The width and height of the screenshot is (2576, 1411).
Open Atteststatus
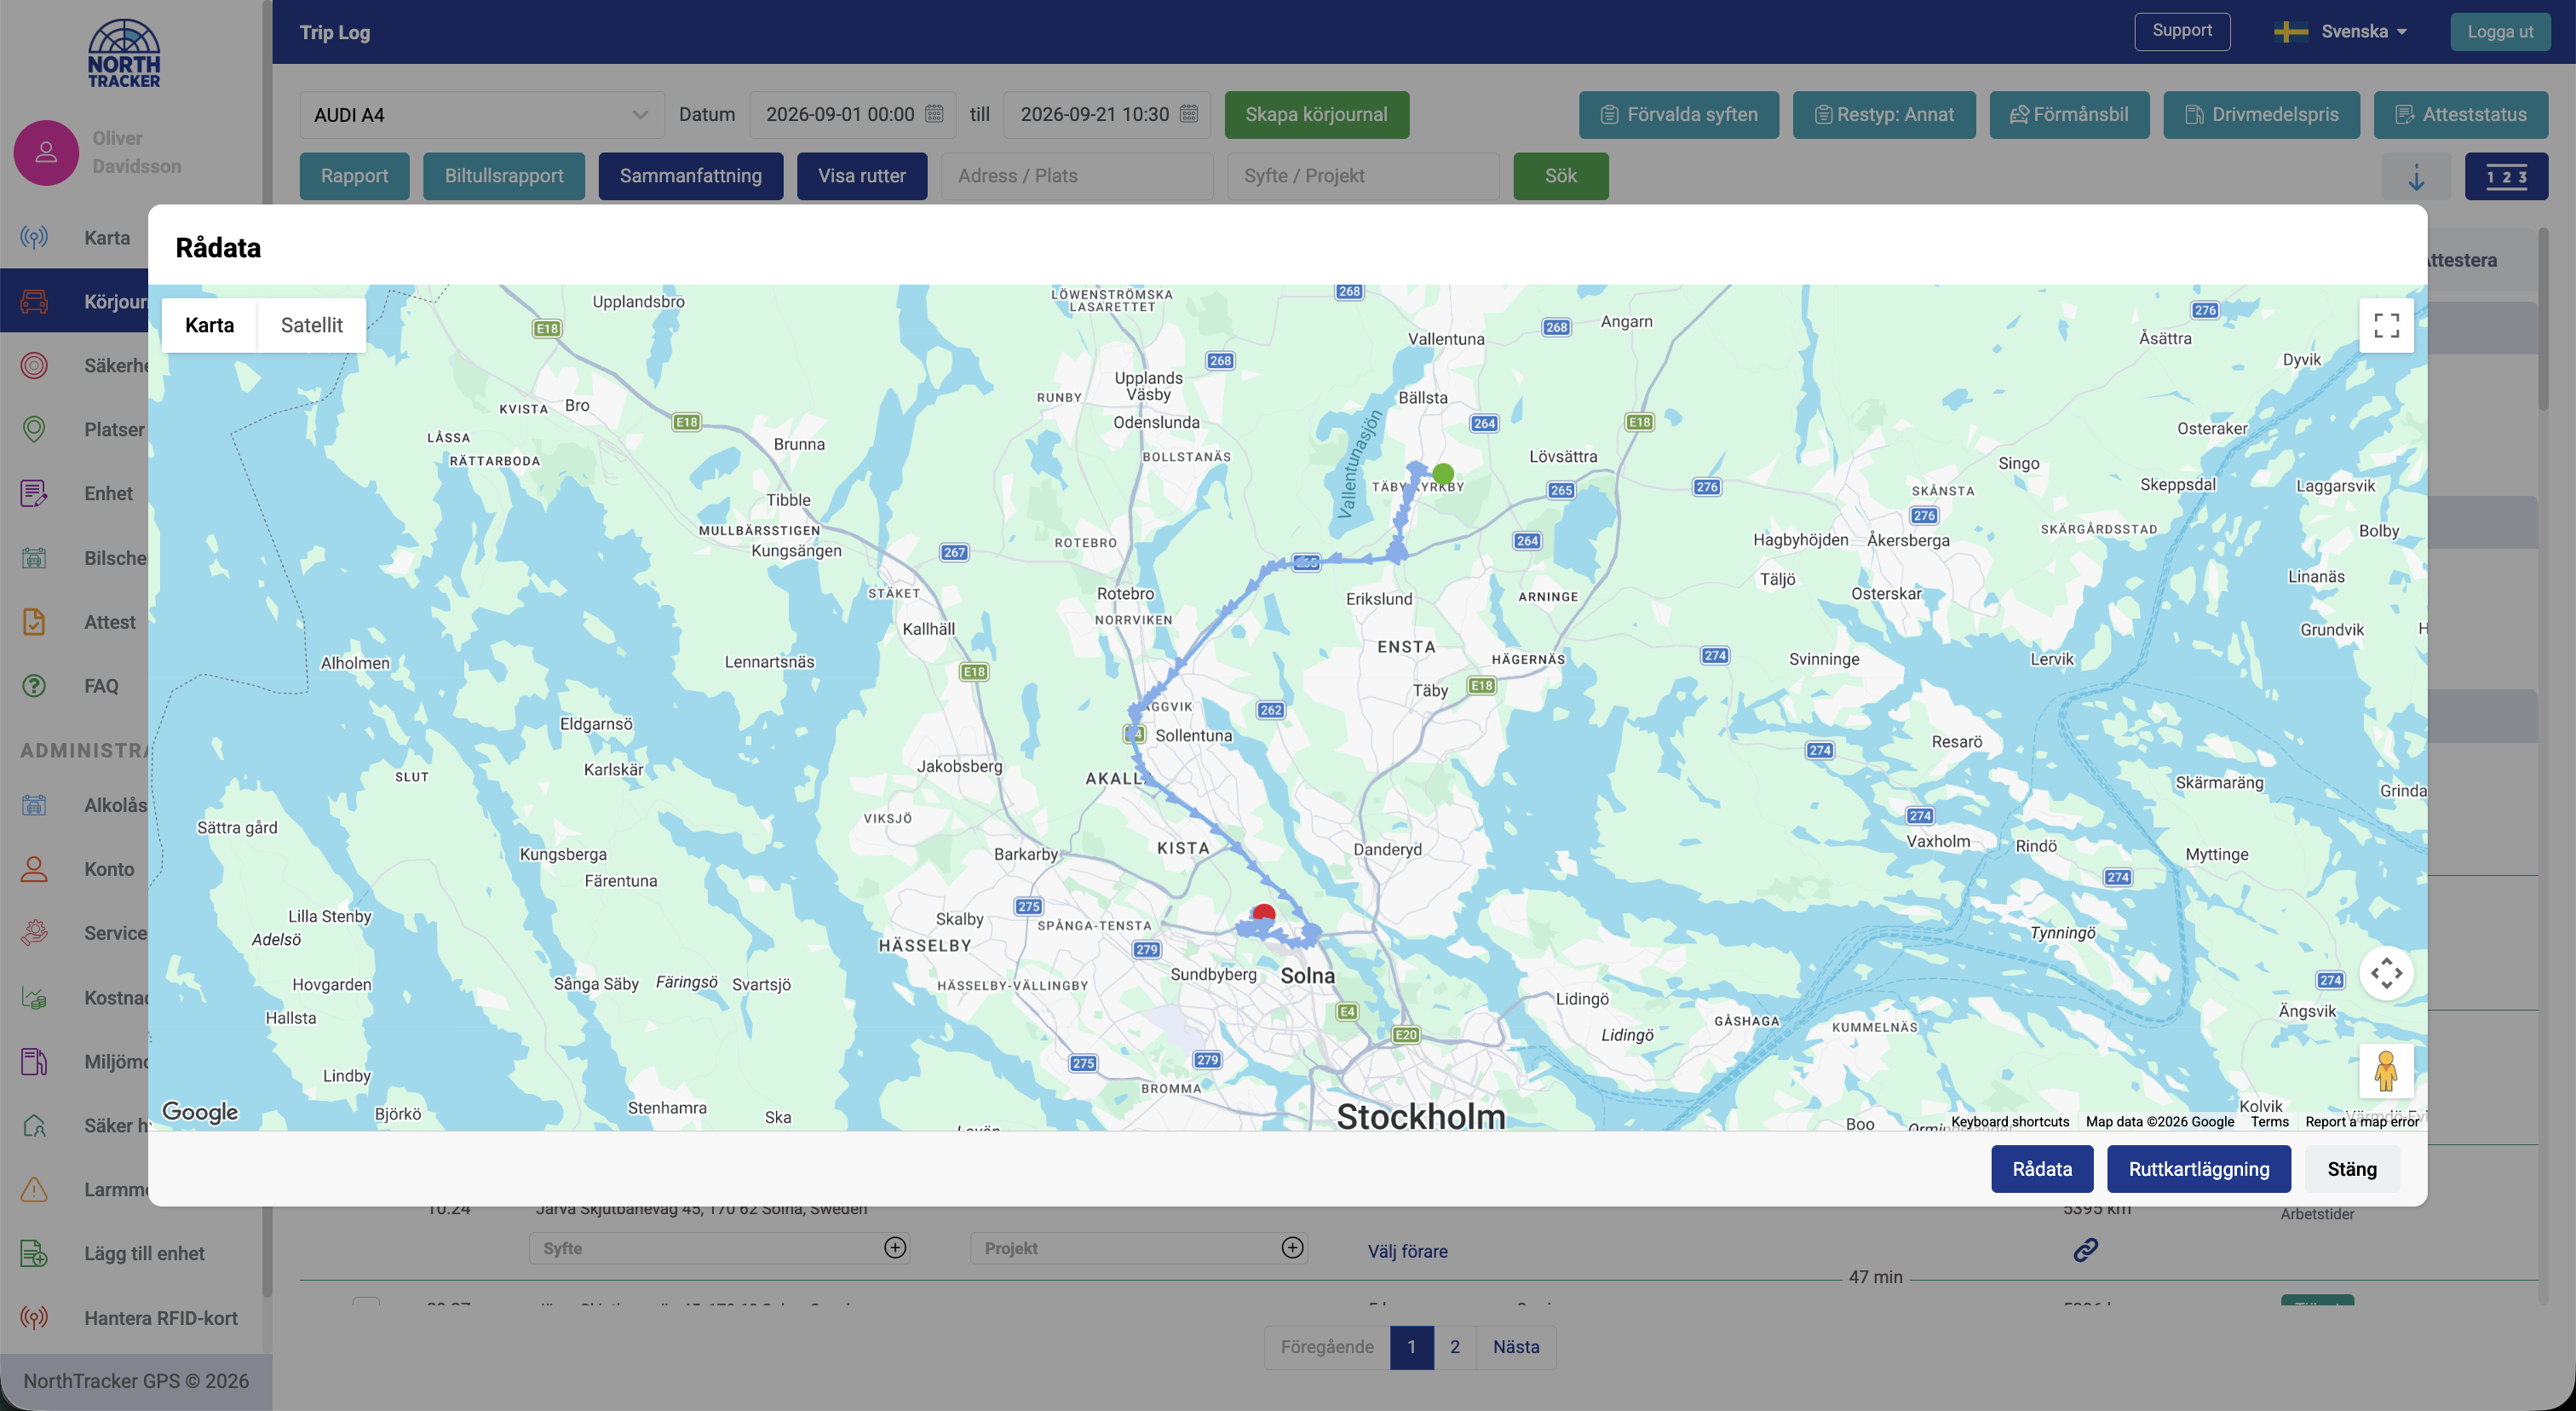(x=2461, y=115)
